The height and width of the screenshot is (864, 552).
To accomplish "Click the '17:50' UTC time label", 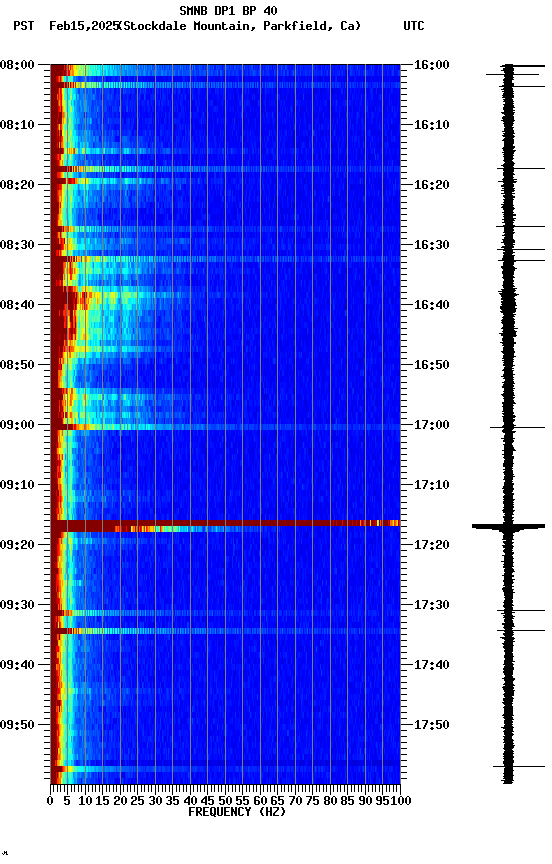I will tap(432, 725).
